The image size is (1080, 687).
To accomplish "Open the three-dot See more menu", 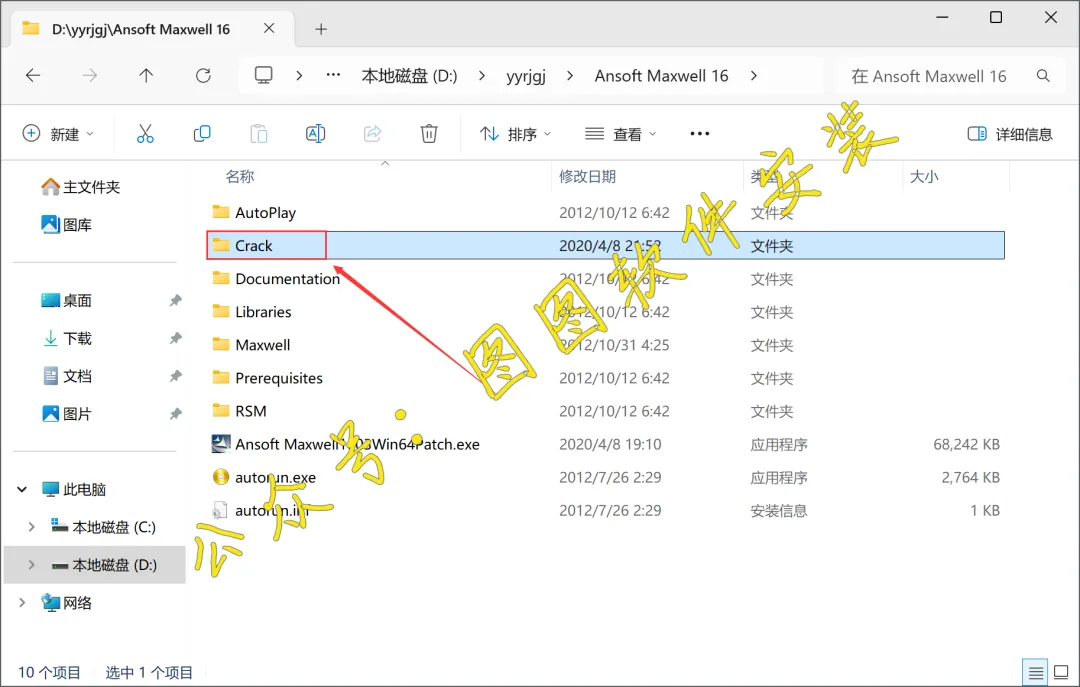I will (700, 134).
